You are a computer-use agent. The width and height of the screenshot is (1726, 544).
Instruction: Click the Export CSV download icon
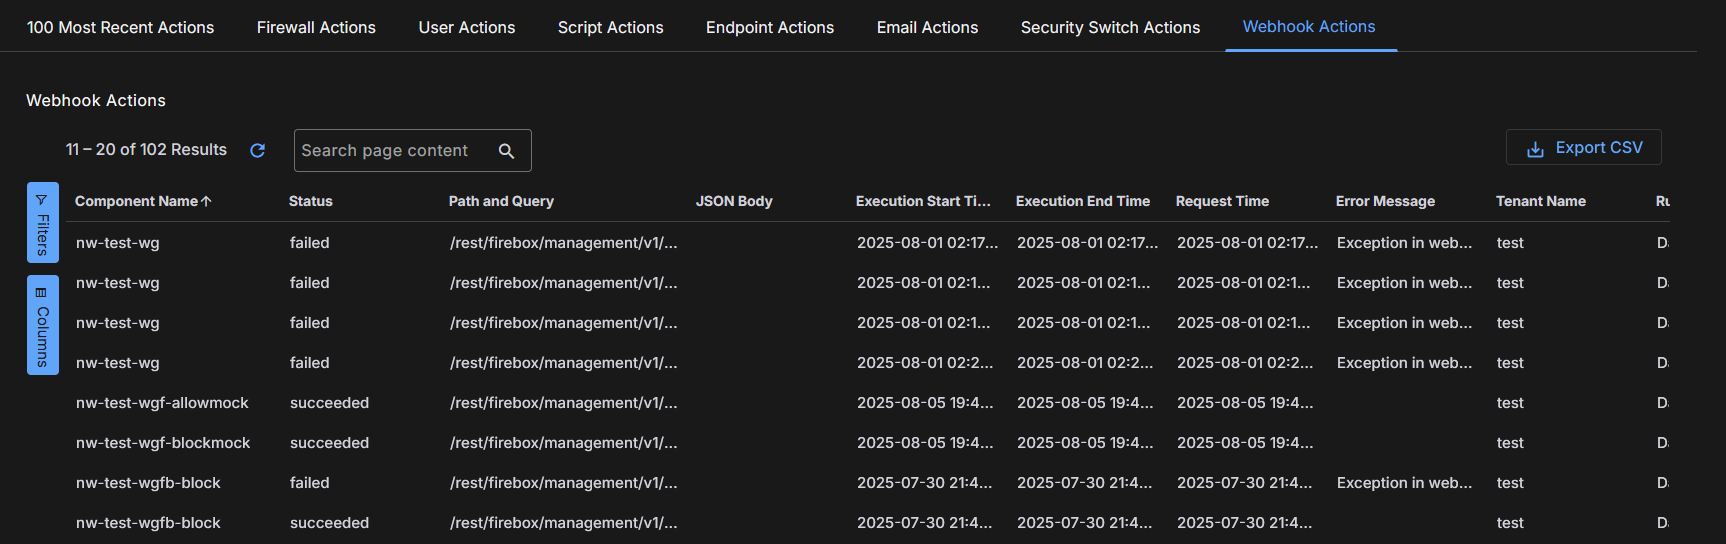[x=1534, y=149]
